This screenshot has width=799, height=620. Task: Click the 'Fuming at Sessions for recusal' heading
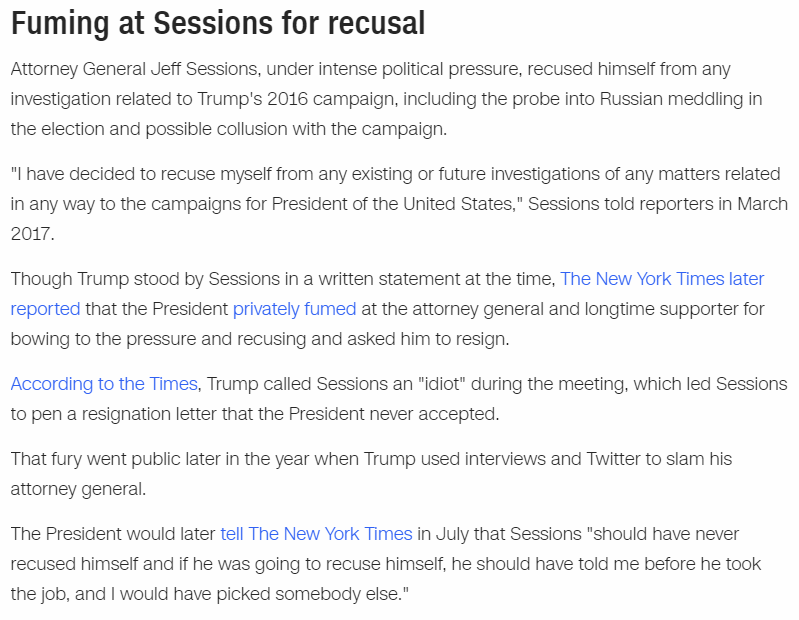click(218, 23)
